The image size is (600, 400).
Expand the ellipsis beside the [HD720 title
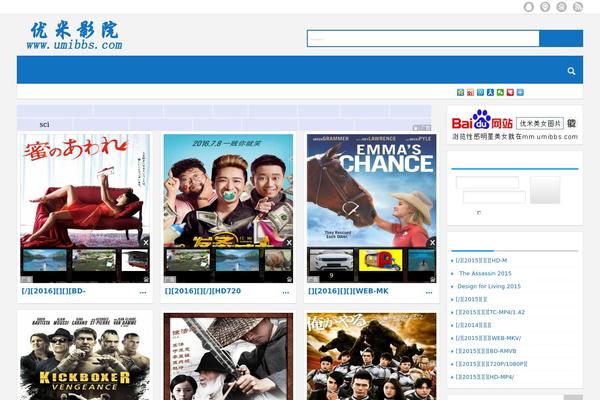286,292
